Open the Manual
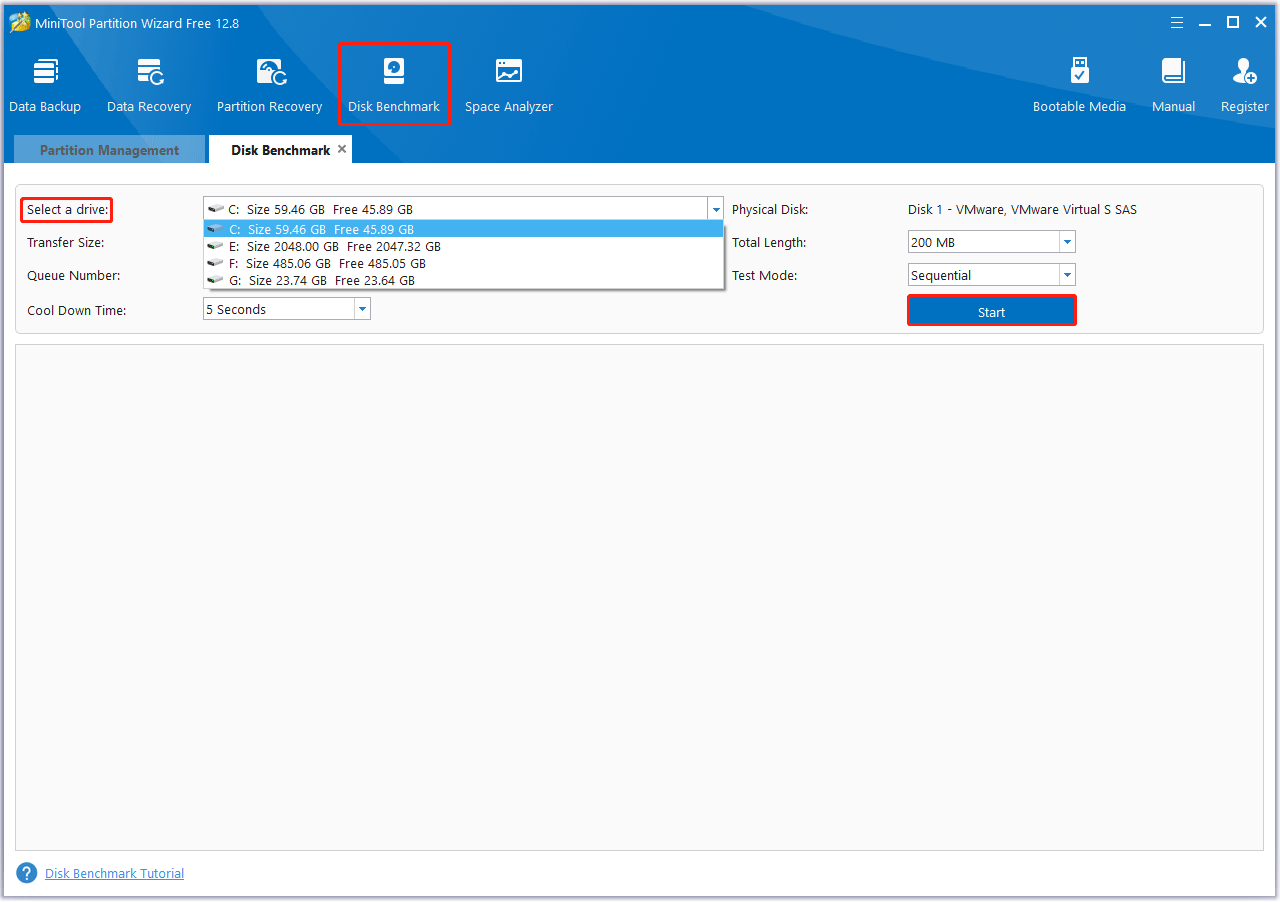The image size is (1280, 902). click(1172, 83)
